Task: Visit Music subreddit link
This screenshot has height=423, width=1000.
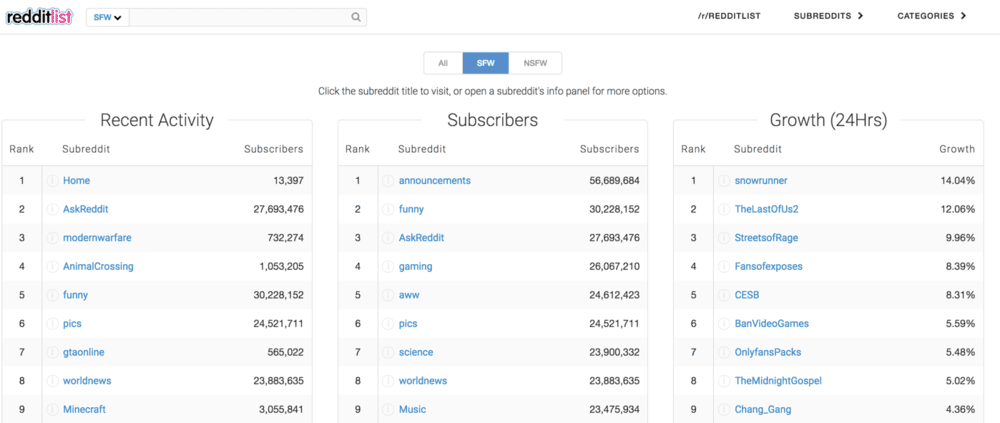Action: 413,409
